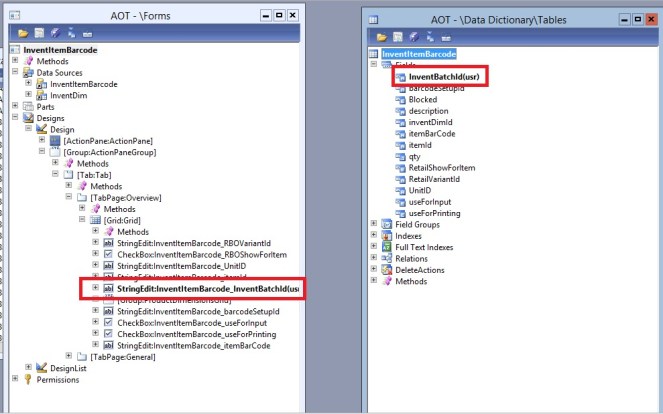Click the DeleteActions node icon
Screen dimensions: 663x414
click(x=386, y=270)
